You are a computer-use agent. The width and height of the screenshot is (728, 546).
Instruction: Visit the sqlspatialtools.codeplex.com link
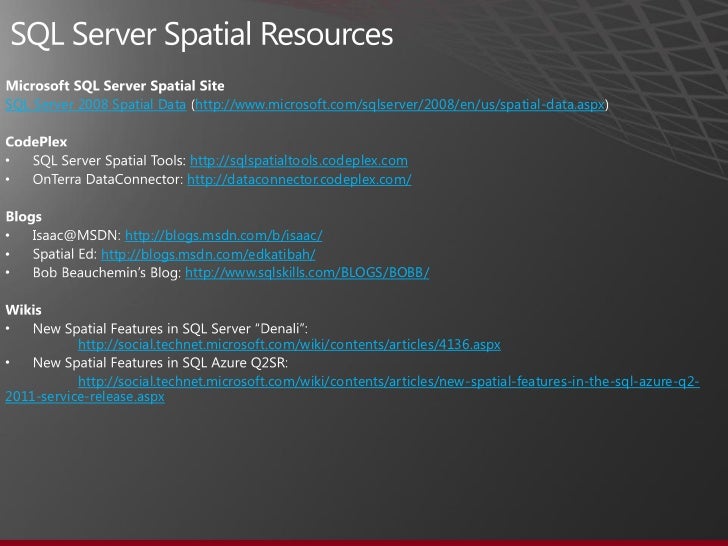click(299, 161)
